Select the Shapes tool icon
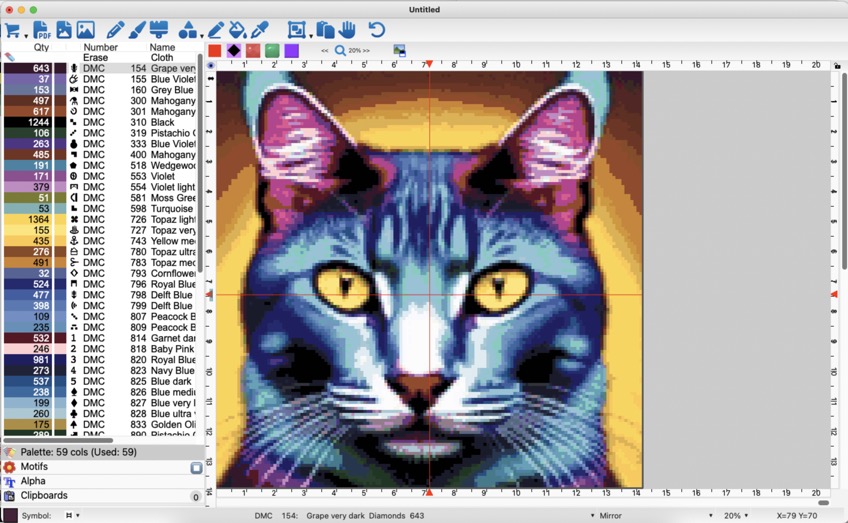 click(x=188, y=30)
